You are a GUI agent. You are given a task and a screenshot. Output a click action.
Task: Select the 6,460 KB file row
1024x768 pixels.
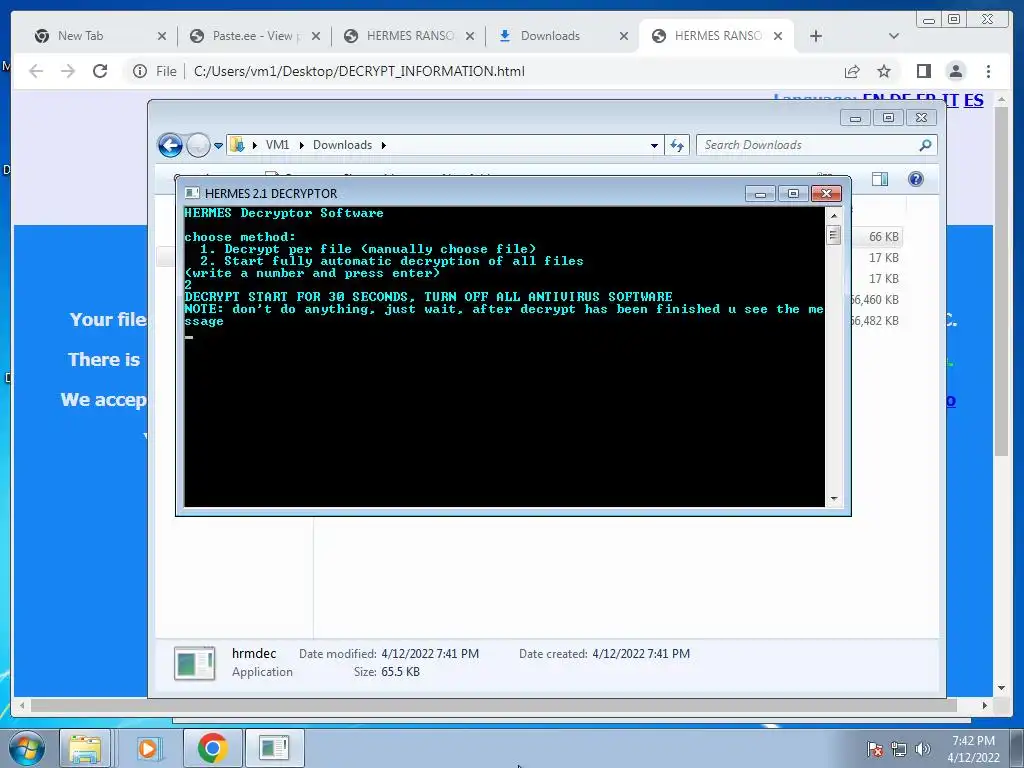[874, 300]
